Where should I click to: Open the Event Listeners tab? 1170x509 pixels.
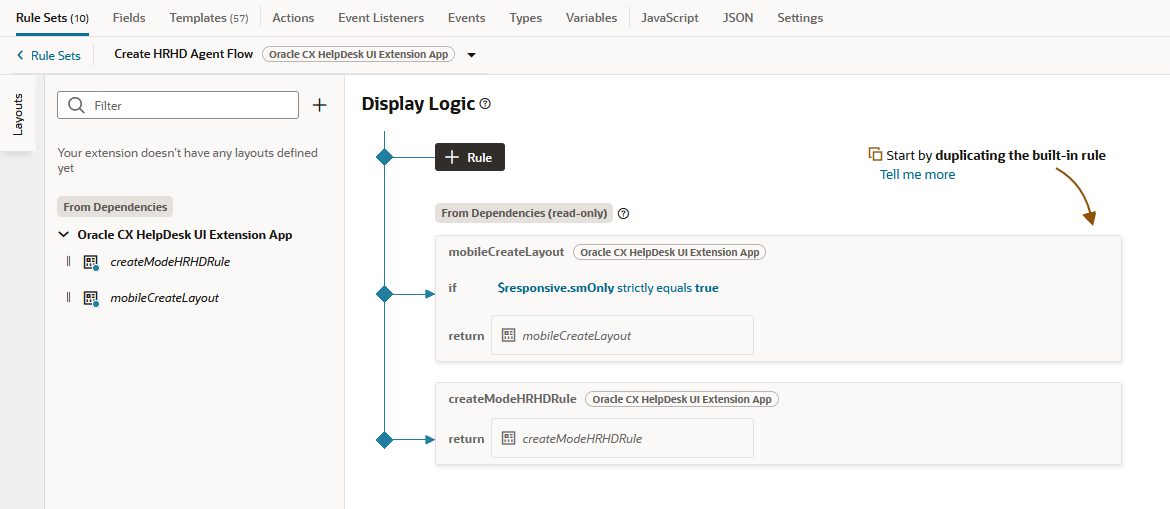pos(381,18)
